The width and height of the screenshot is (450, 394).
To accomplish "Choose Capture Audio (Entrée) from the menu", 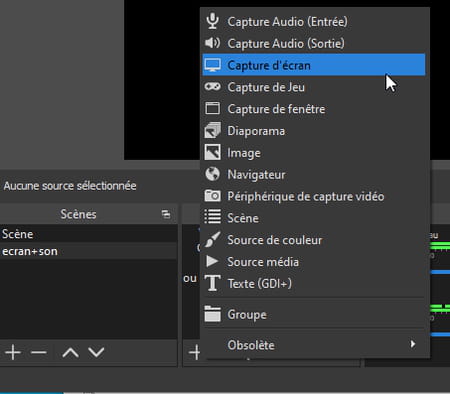I will [x=314, y=21].
